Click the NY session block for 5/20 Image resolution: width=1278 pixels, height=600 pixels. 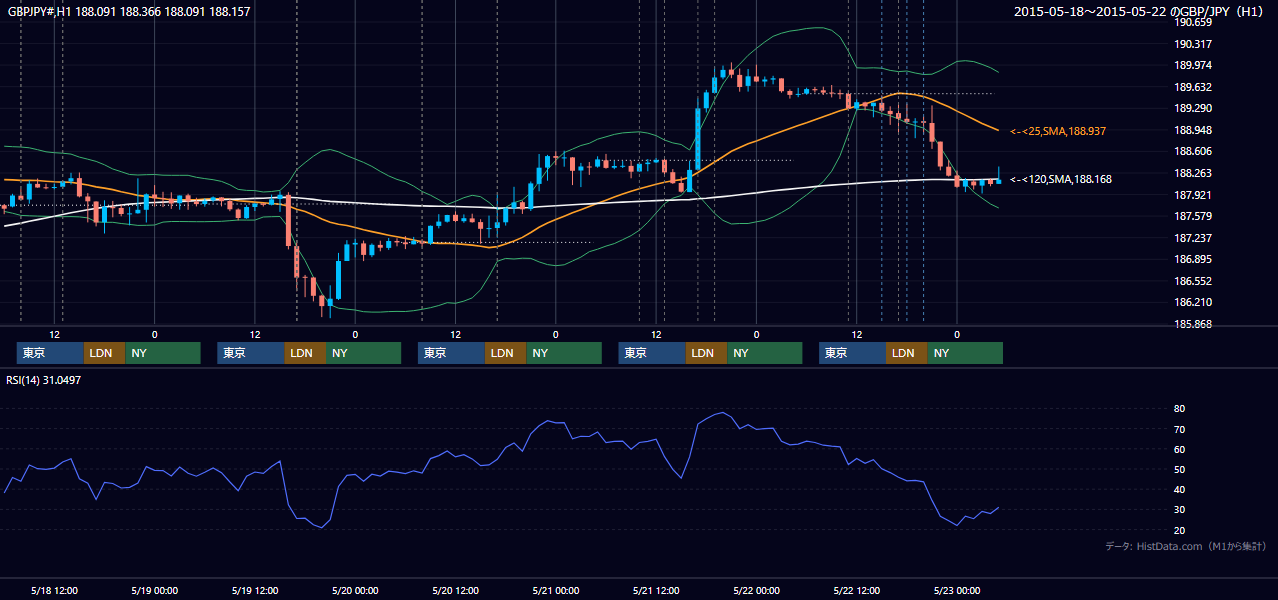(x=564, y=353)
